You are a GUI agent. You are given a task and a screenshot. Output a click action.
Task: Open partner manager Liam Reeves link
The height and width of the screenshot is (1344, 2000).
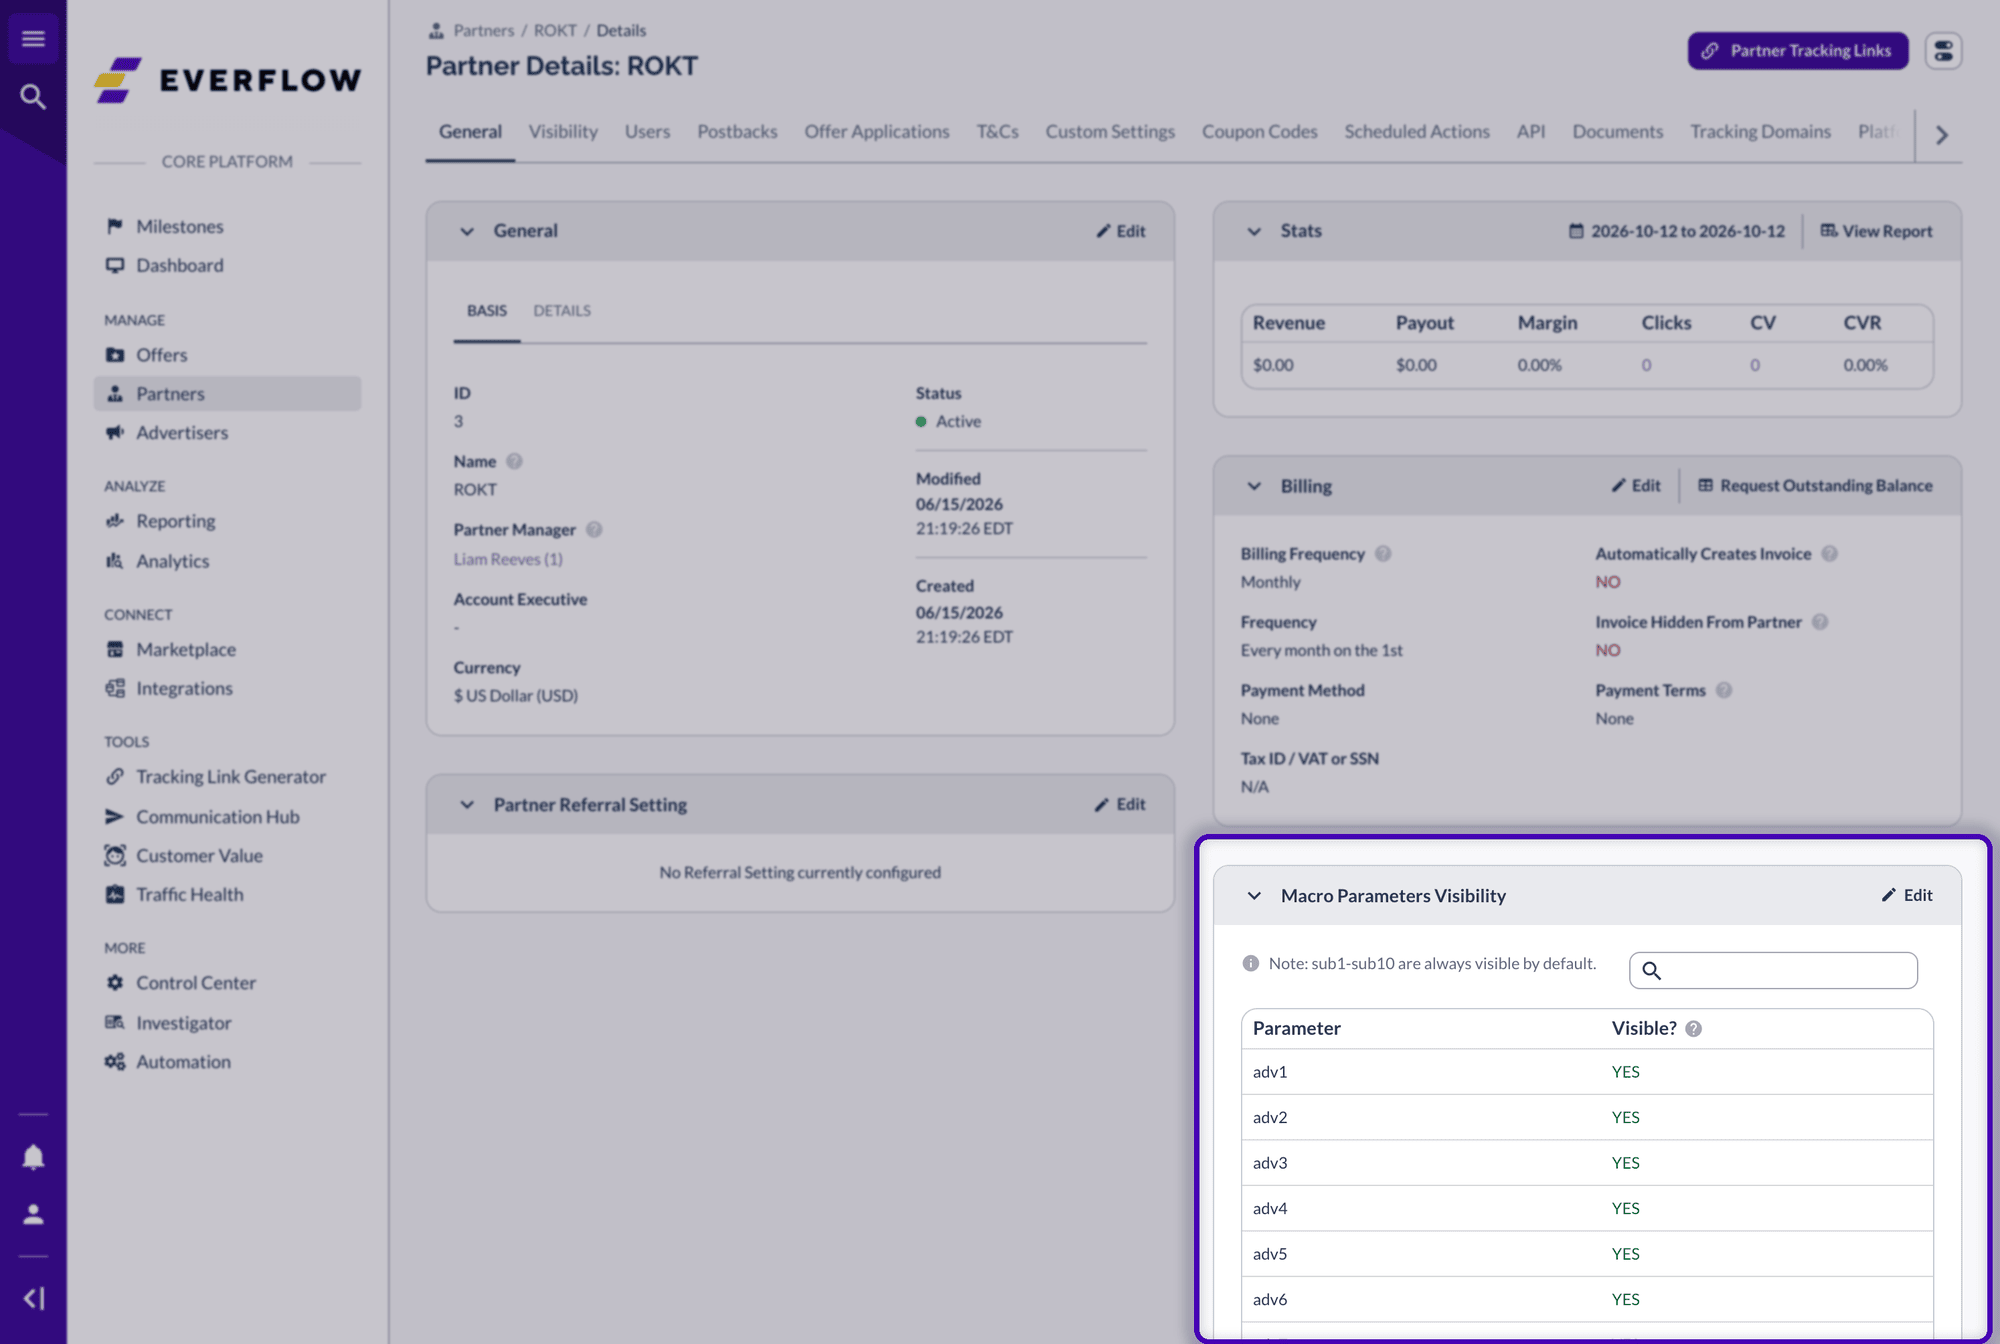[508, 559]
